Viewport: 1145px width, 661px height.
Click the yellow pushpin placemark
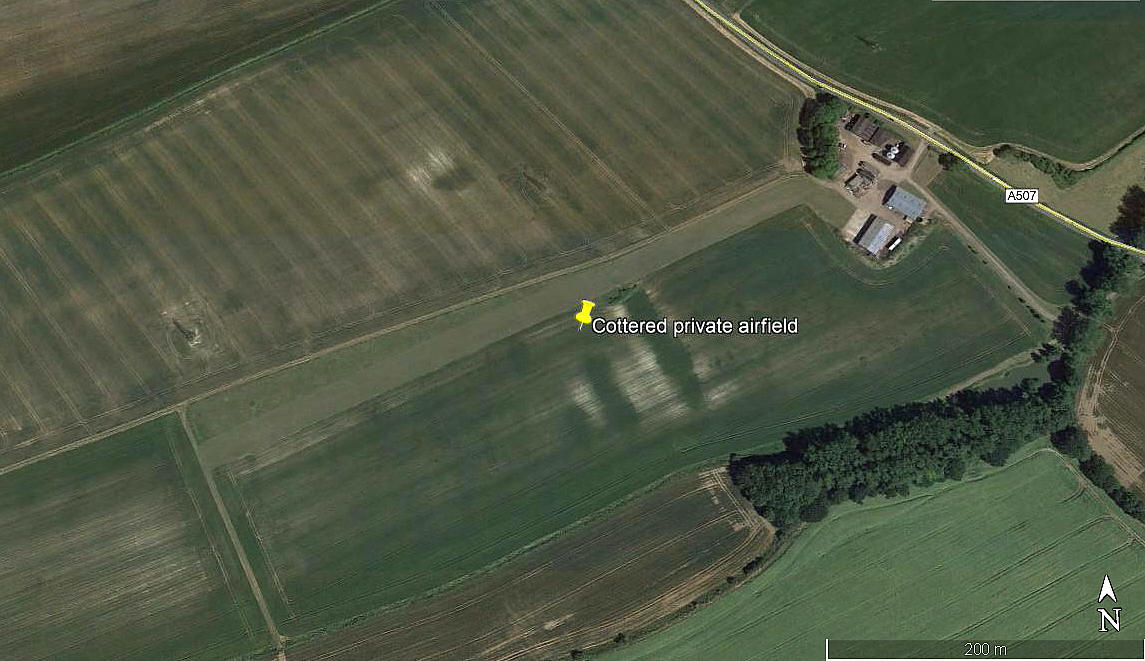[584, 314]
